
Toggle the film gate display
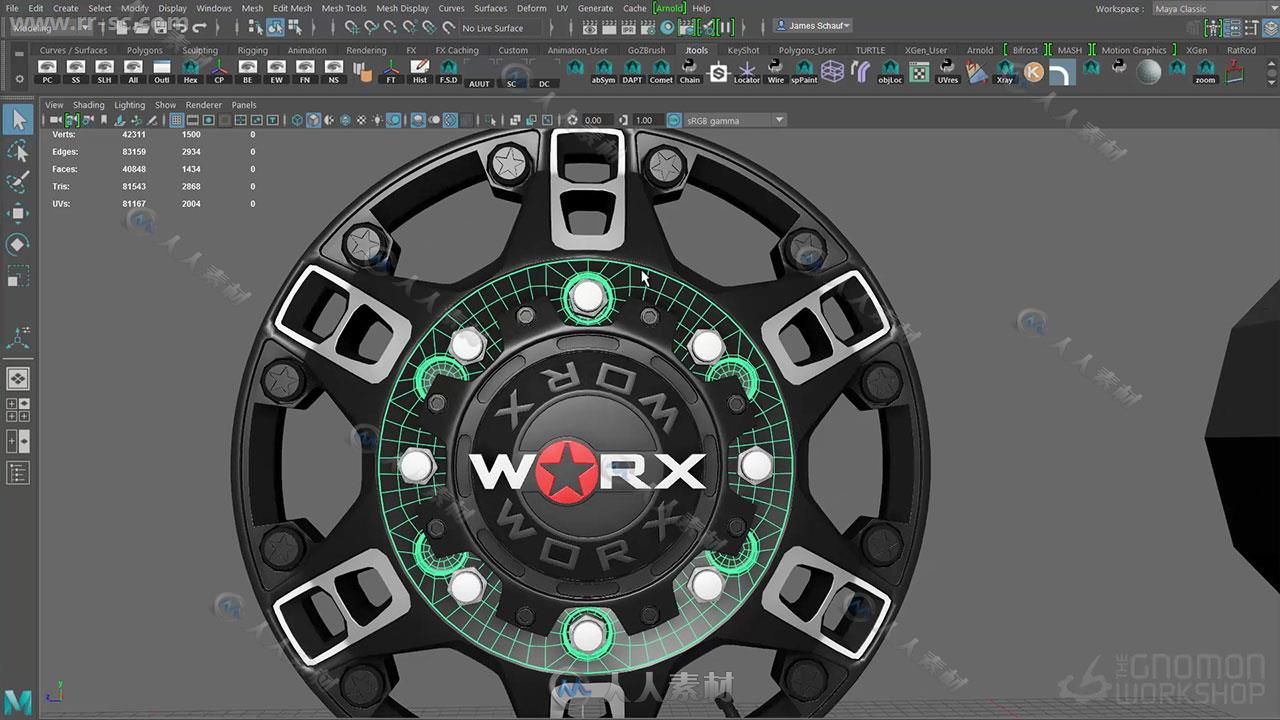pyautogui.click(x=193, y=120)
